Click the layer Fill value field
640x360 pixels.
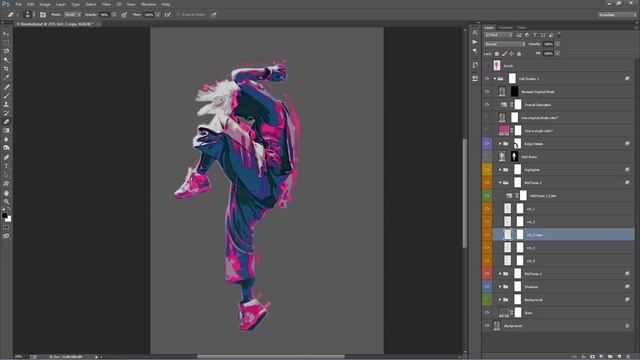[549, 53]
